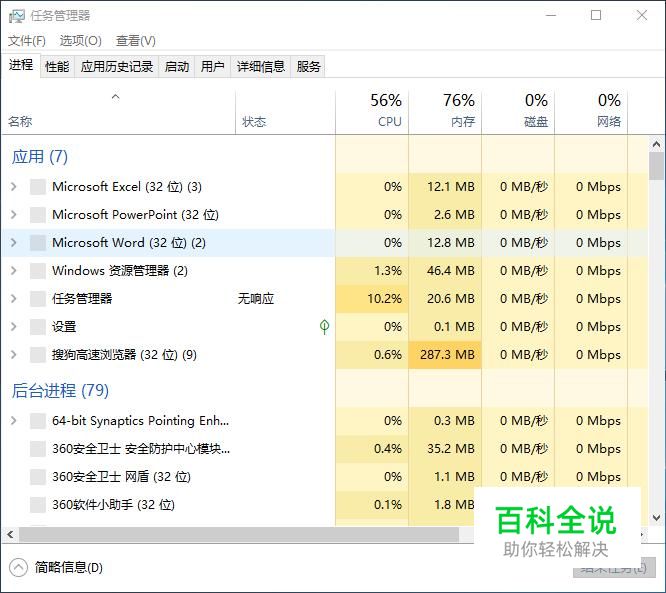Minimize the Task Manager window
Viewport: 666px width, 593px height.
click(x=551, y=15)
